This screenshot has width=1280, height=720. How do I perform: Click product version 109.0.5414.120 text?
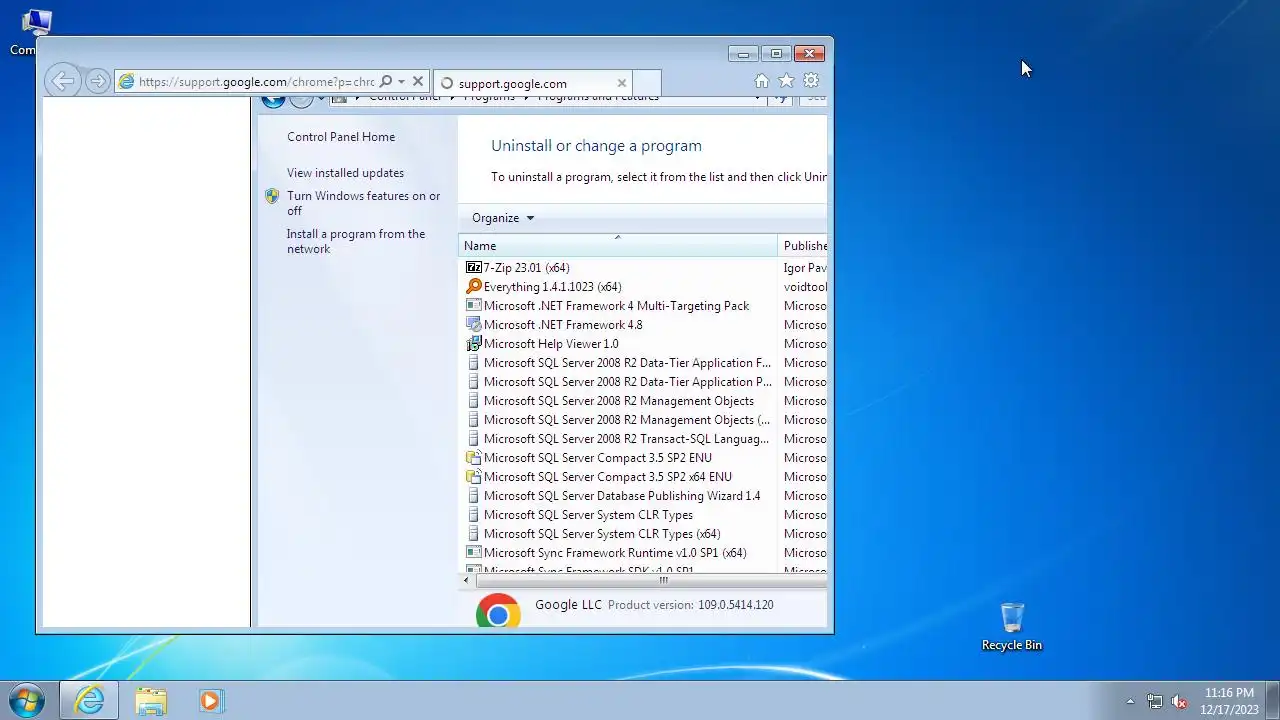pyautogui.click(x=735, y=605)
